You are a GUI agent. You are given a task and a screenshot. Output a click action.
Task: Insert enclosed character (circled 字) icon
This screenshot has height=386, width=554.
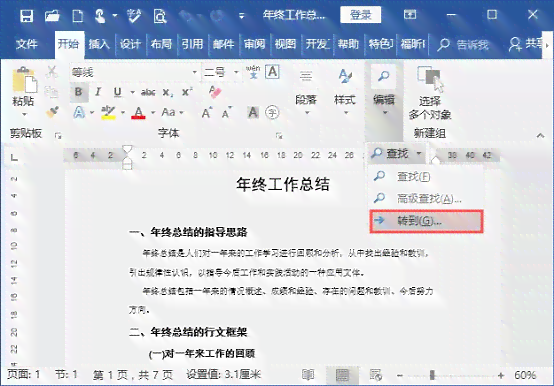272,113
